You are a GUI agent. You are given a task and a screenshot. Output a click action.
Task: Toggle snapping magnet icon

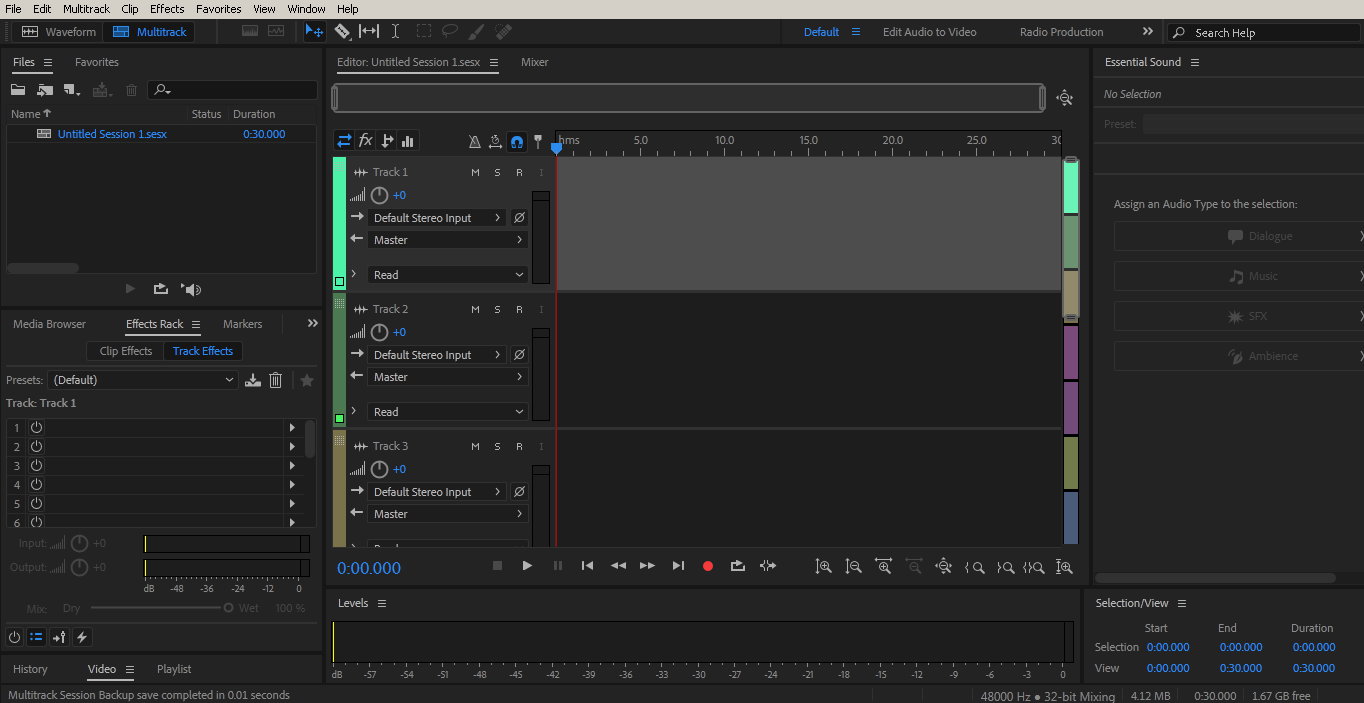(x=517, y=142)
